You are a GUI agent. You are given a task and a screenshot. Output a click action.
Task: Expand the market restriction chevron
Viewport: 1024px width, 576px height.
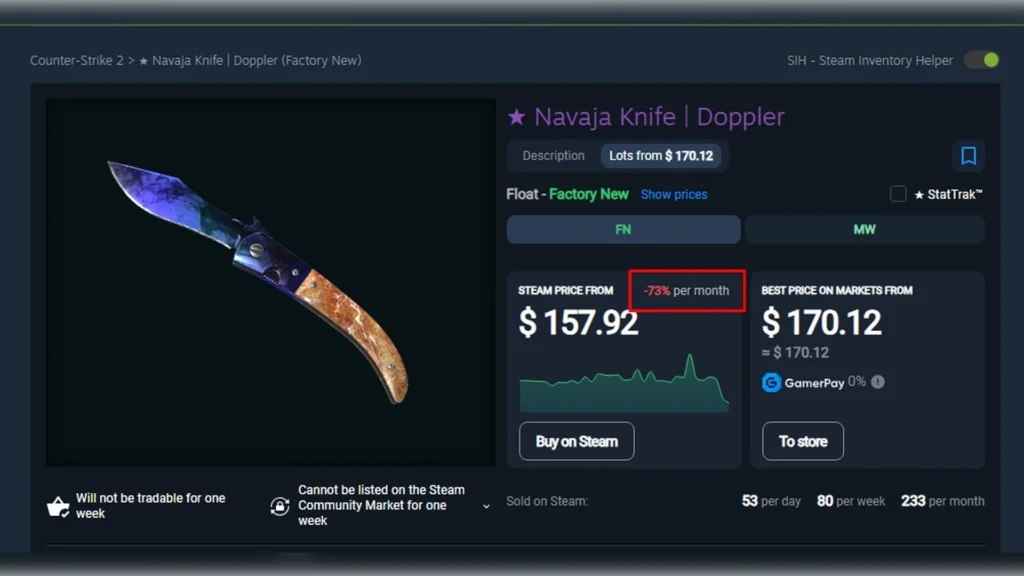click(486, 506)
